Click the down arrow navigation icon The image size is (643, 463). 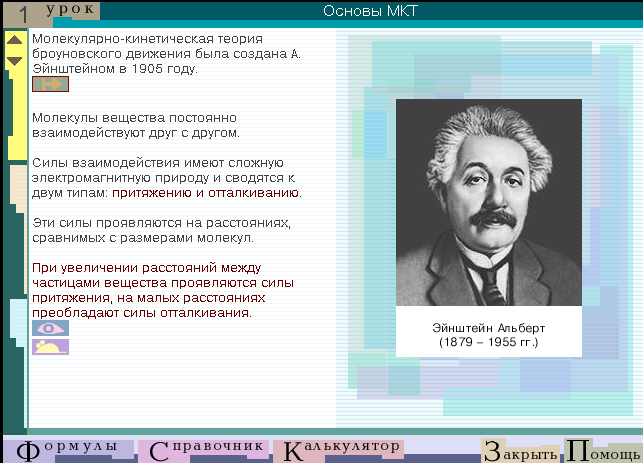(x=14, y=61)
